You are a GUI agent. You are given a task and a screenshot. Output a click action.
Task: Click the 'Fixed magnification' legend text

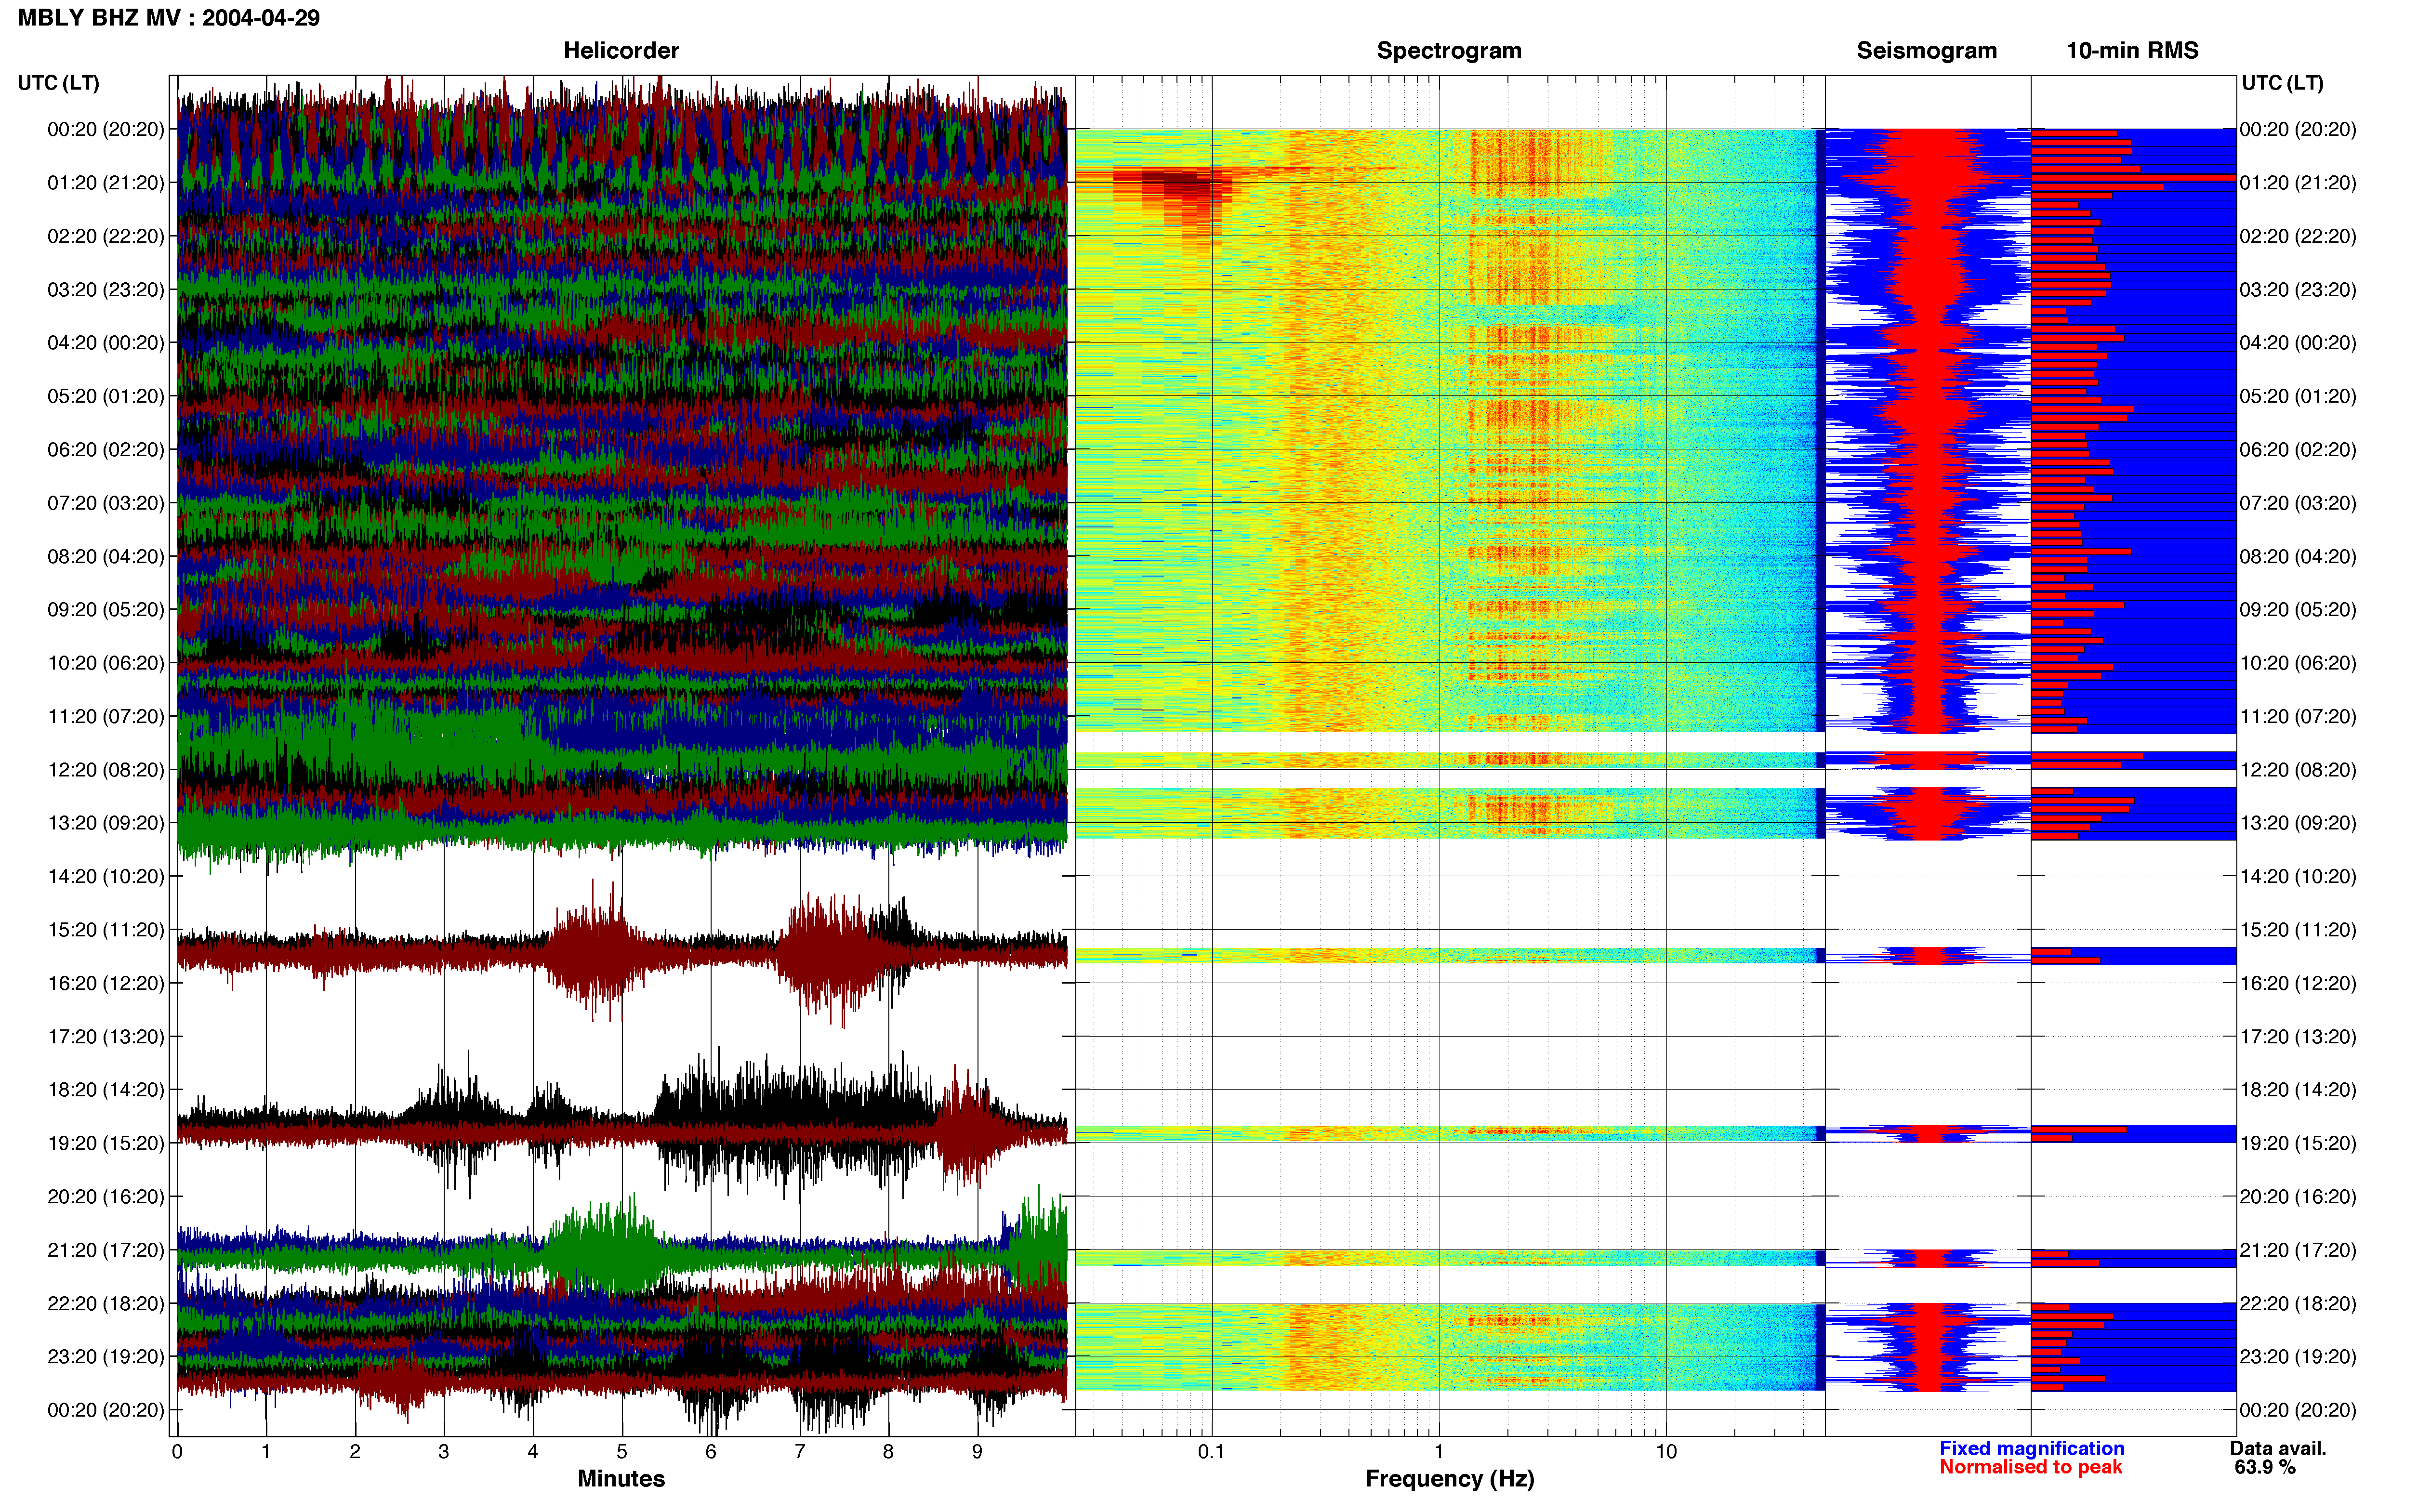click(x=2031, y=1448)
